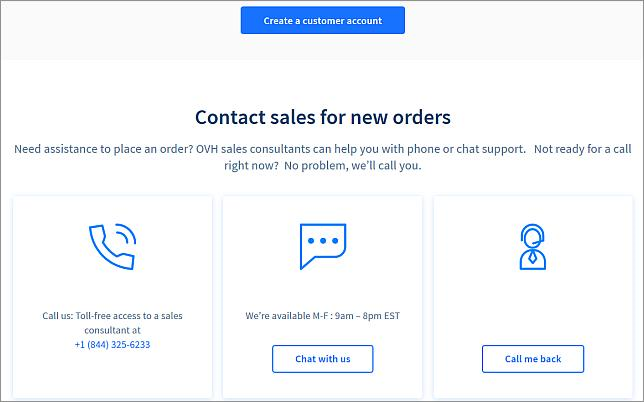Click the 'Not ready for a call' text
Viewport: 644px width, 402px height.
(582, 149)
